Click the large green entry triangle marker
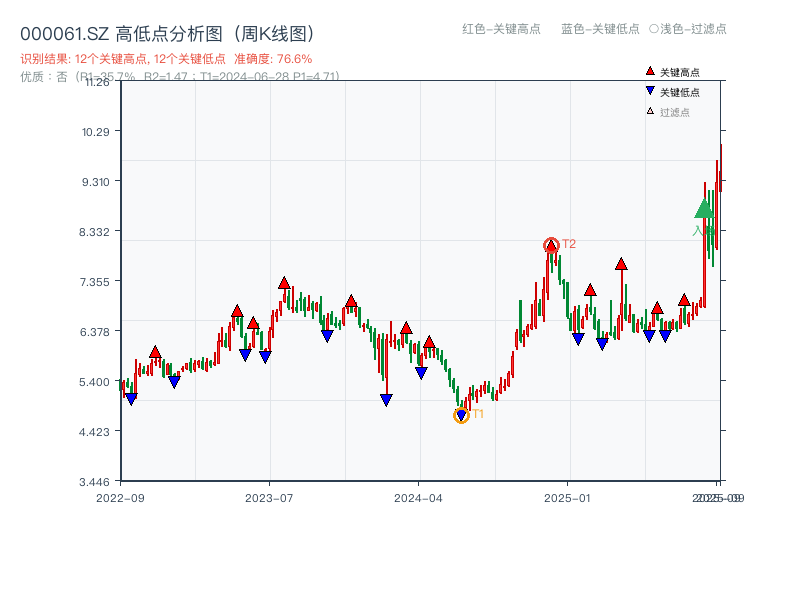This screenshot has width=800, height=600. [x=704, y=208]
